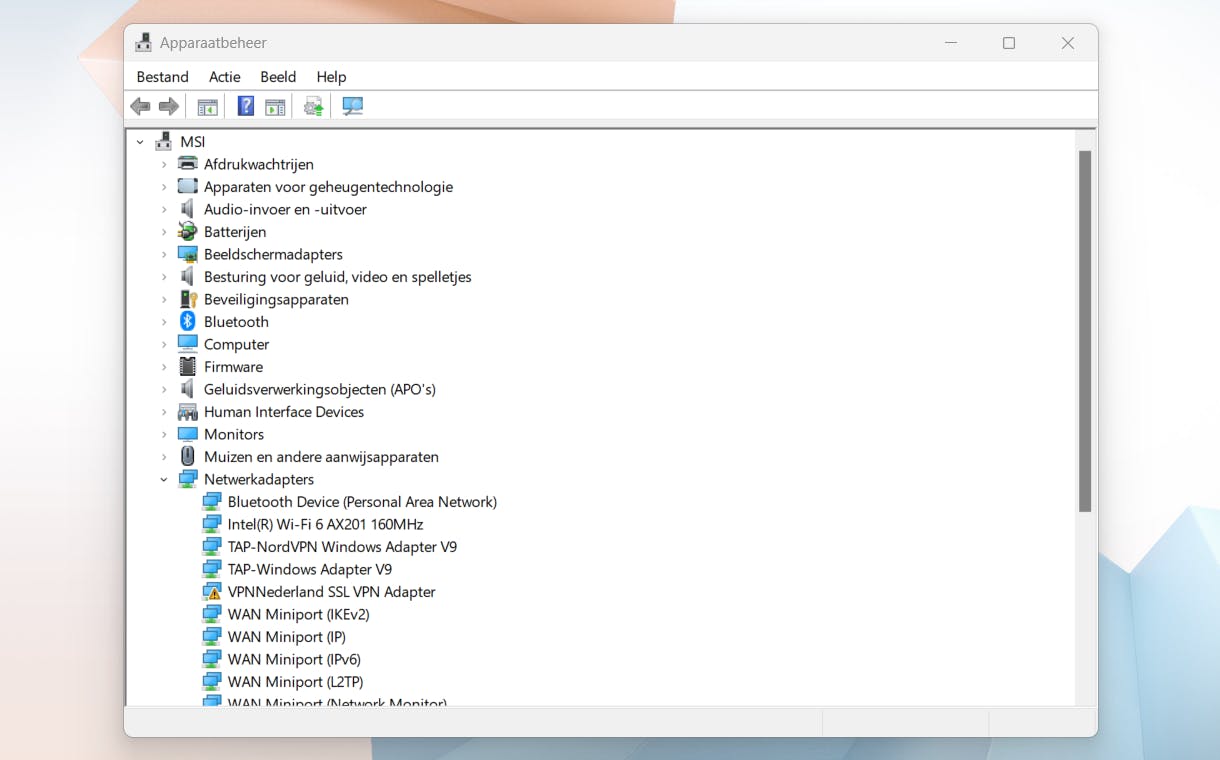This screenshot has width=1220, height=760.
Task: Select the Audio-invoer en -uitvoer label
Action: (x=285, y=209)
